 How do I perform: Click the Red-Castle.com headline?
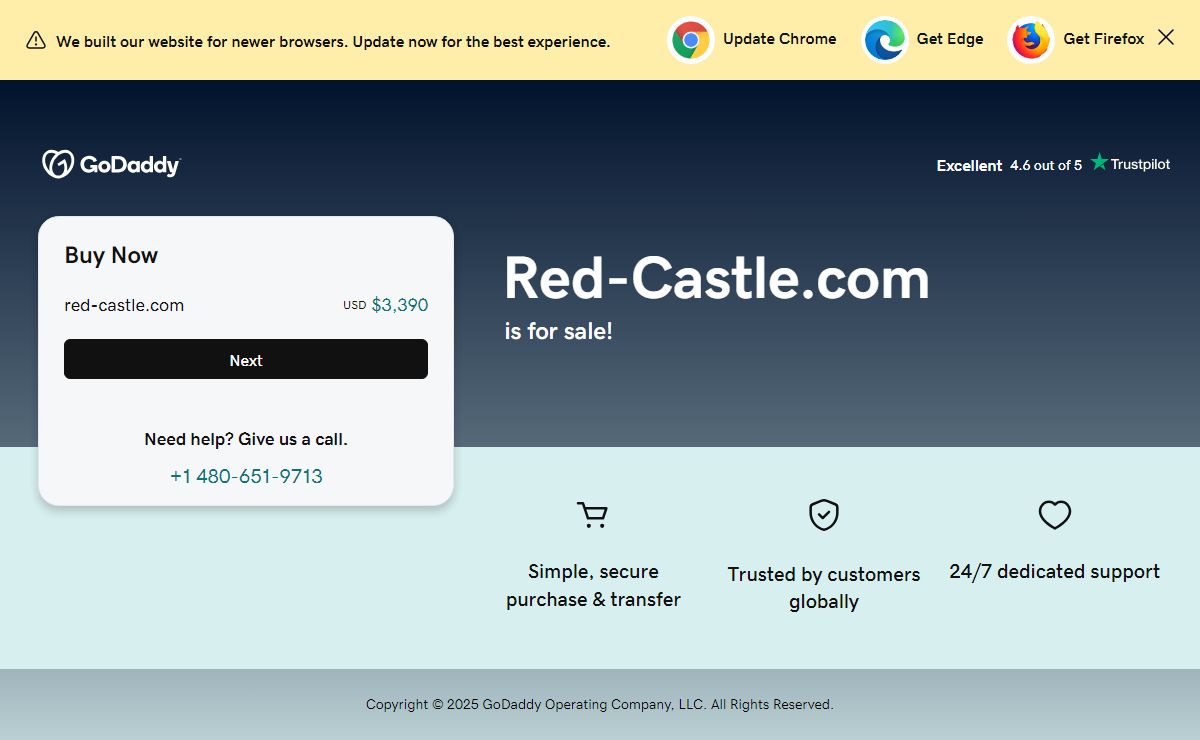[x=717, y=278]
